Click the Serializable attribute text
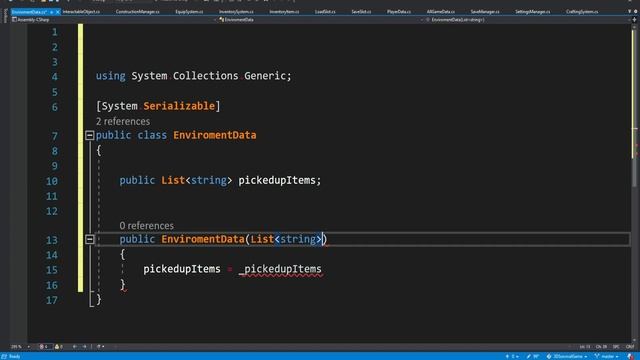The height and width of the screenshot is (360, 640). tap(179, 106)
